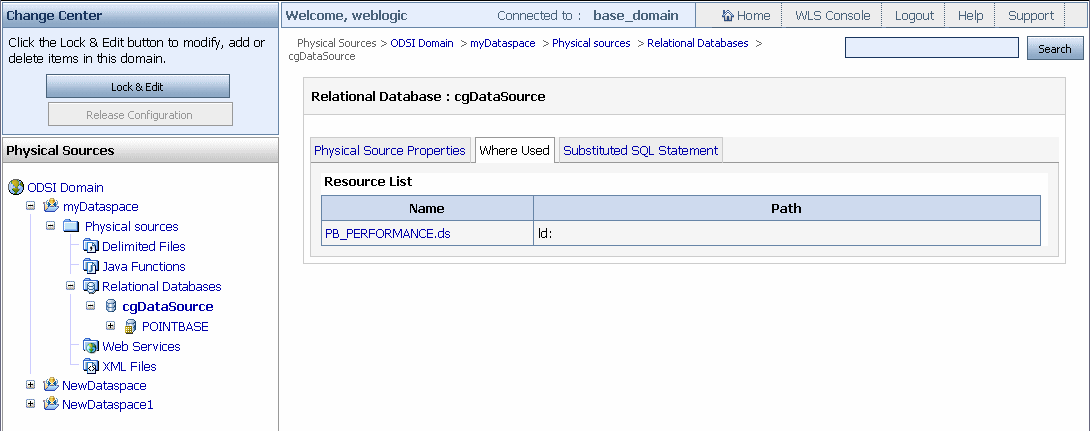Image resolution: width=1090 pixels, height=431 pixels.
Task: Open WLS Console from top menu
Action: (832, 15)
